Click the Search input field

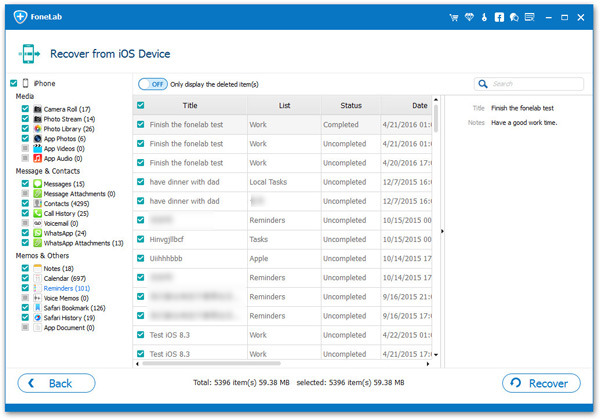coord(529,84)
